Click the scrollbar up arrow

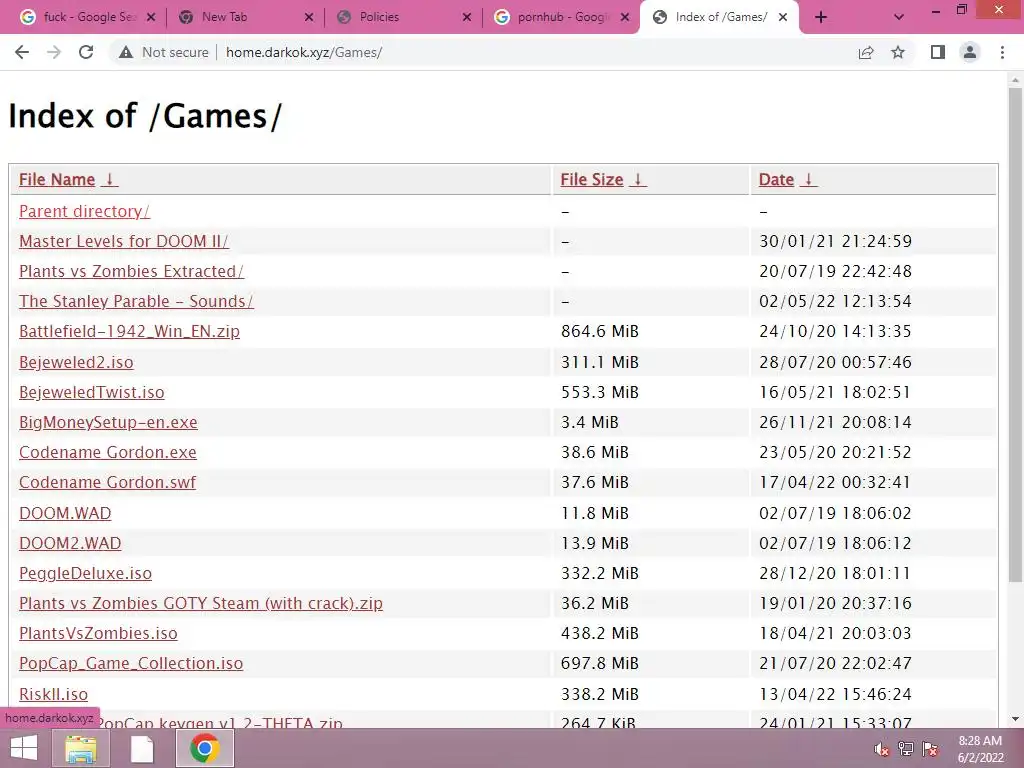(1015, 80)
